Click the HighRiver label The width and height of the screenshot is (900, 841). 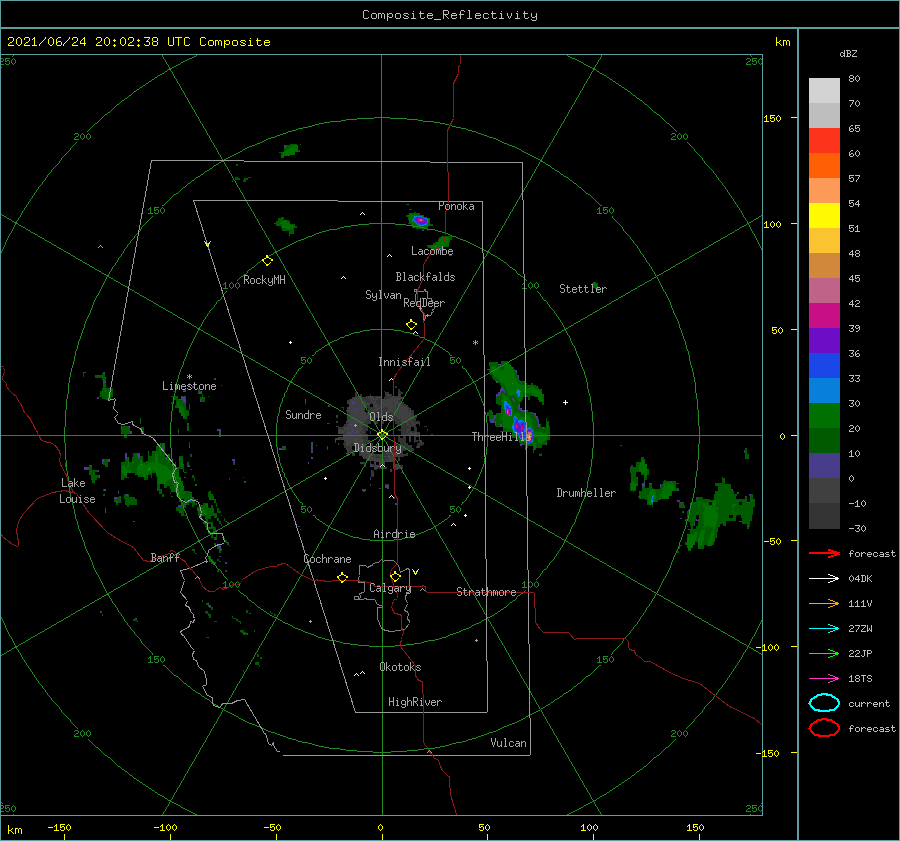[415, 702]
